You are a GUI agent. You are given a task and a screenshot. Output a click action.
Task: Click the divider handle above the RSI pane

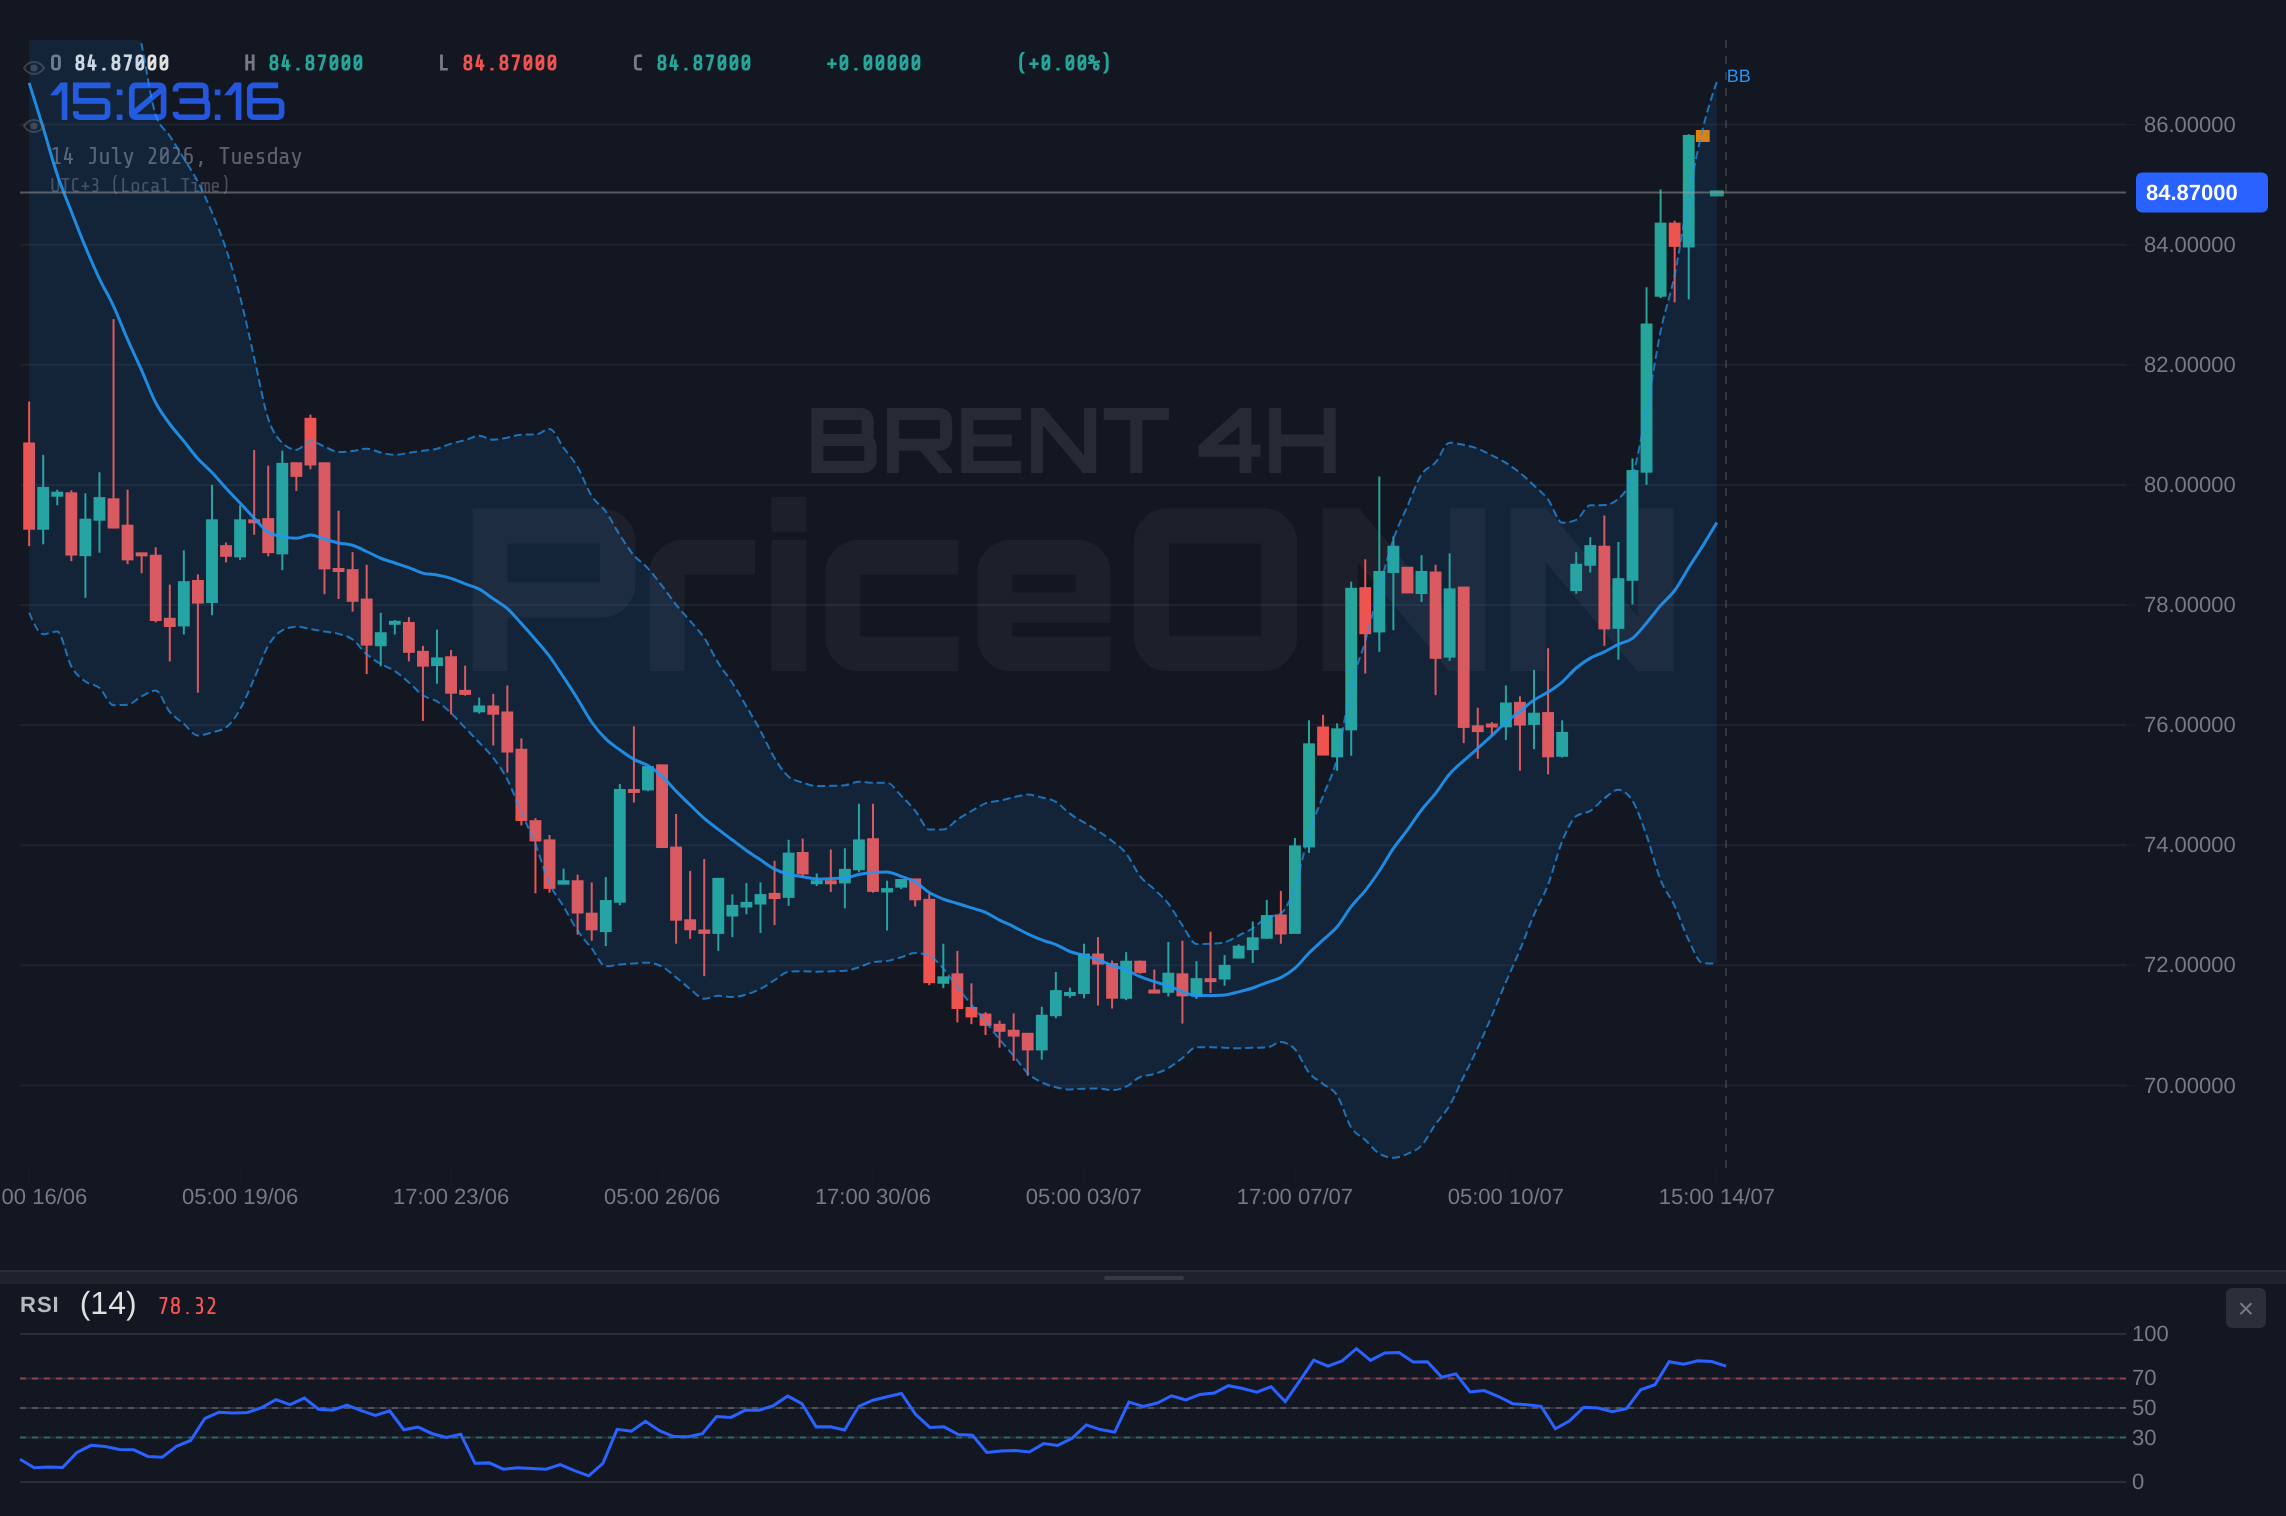click(1143, 1277)
